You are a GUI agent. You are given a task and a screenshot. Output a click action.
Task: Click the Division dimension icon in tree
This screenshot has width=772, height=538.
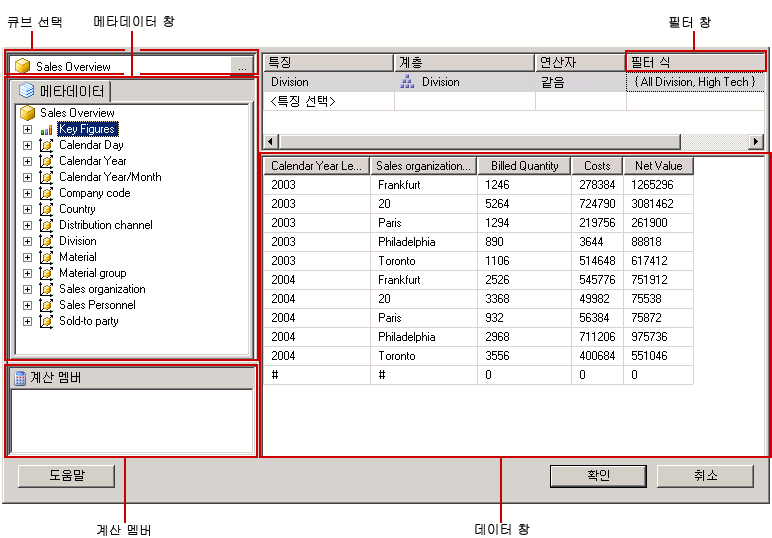point(46,241)
